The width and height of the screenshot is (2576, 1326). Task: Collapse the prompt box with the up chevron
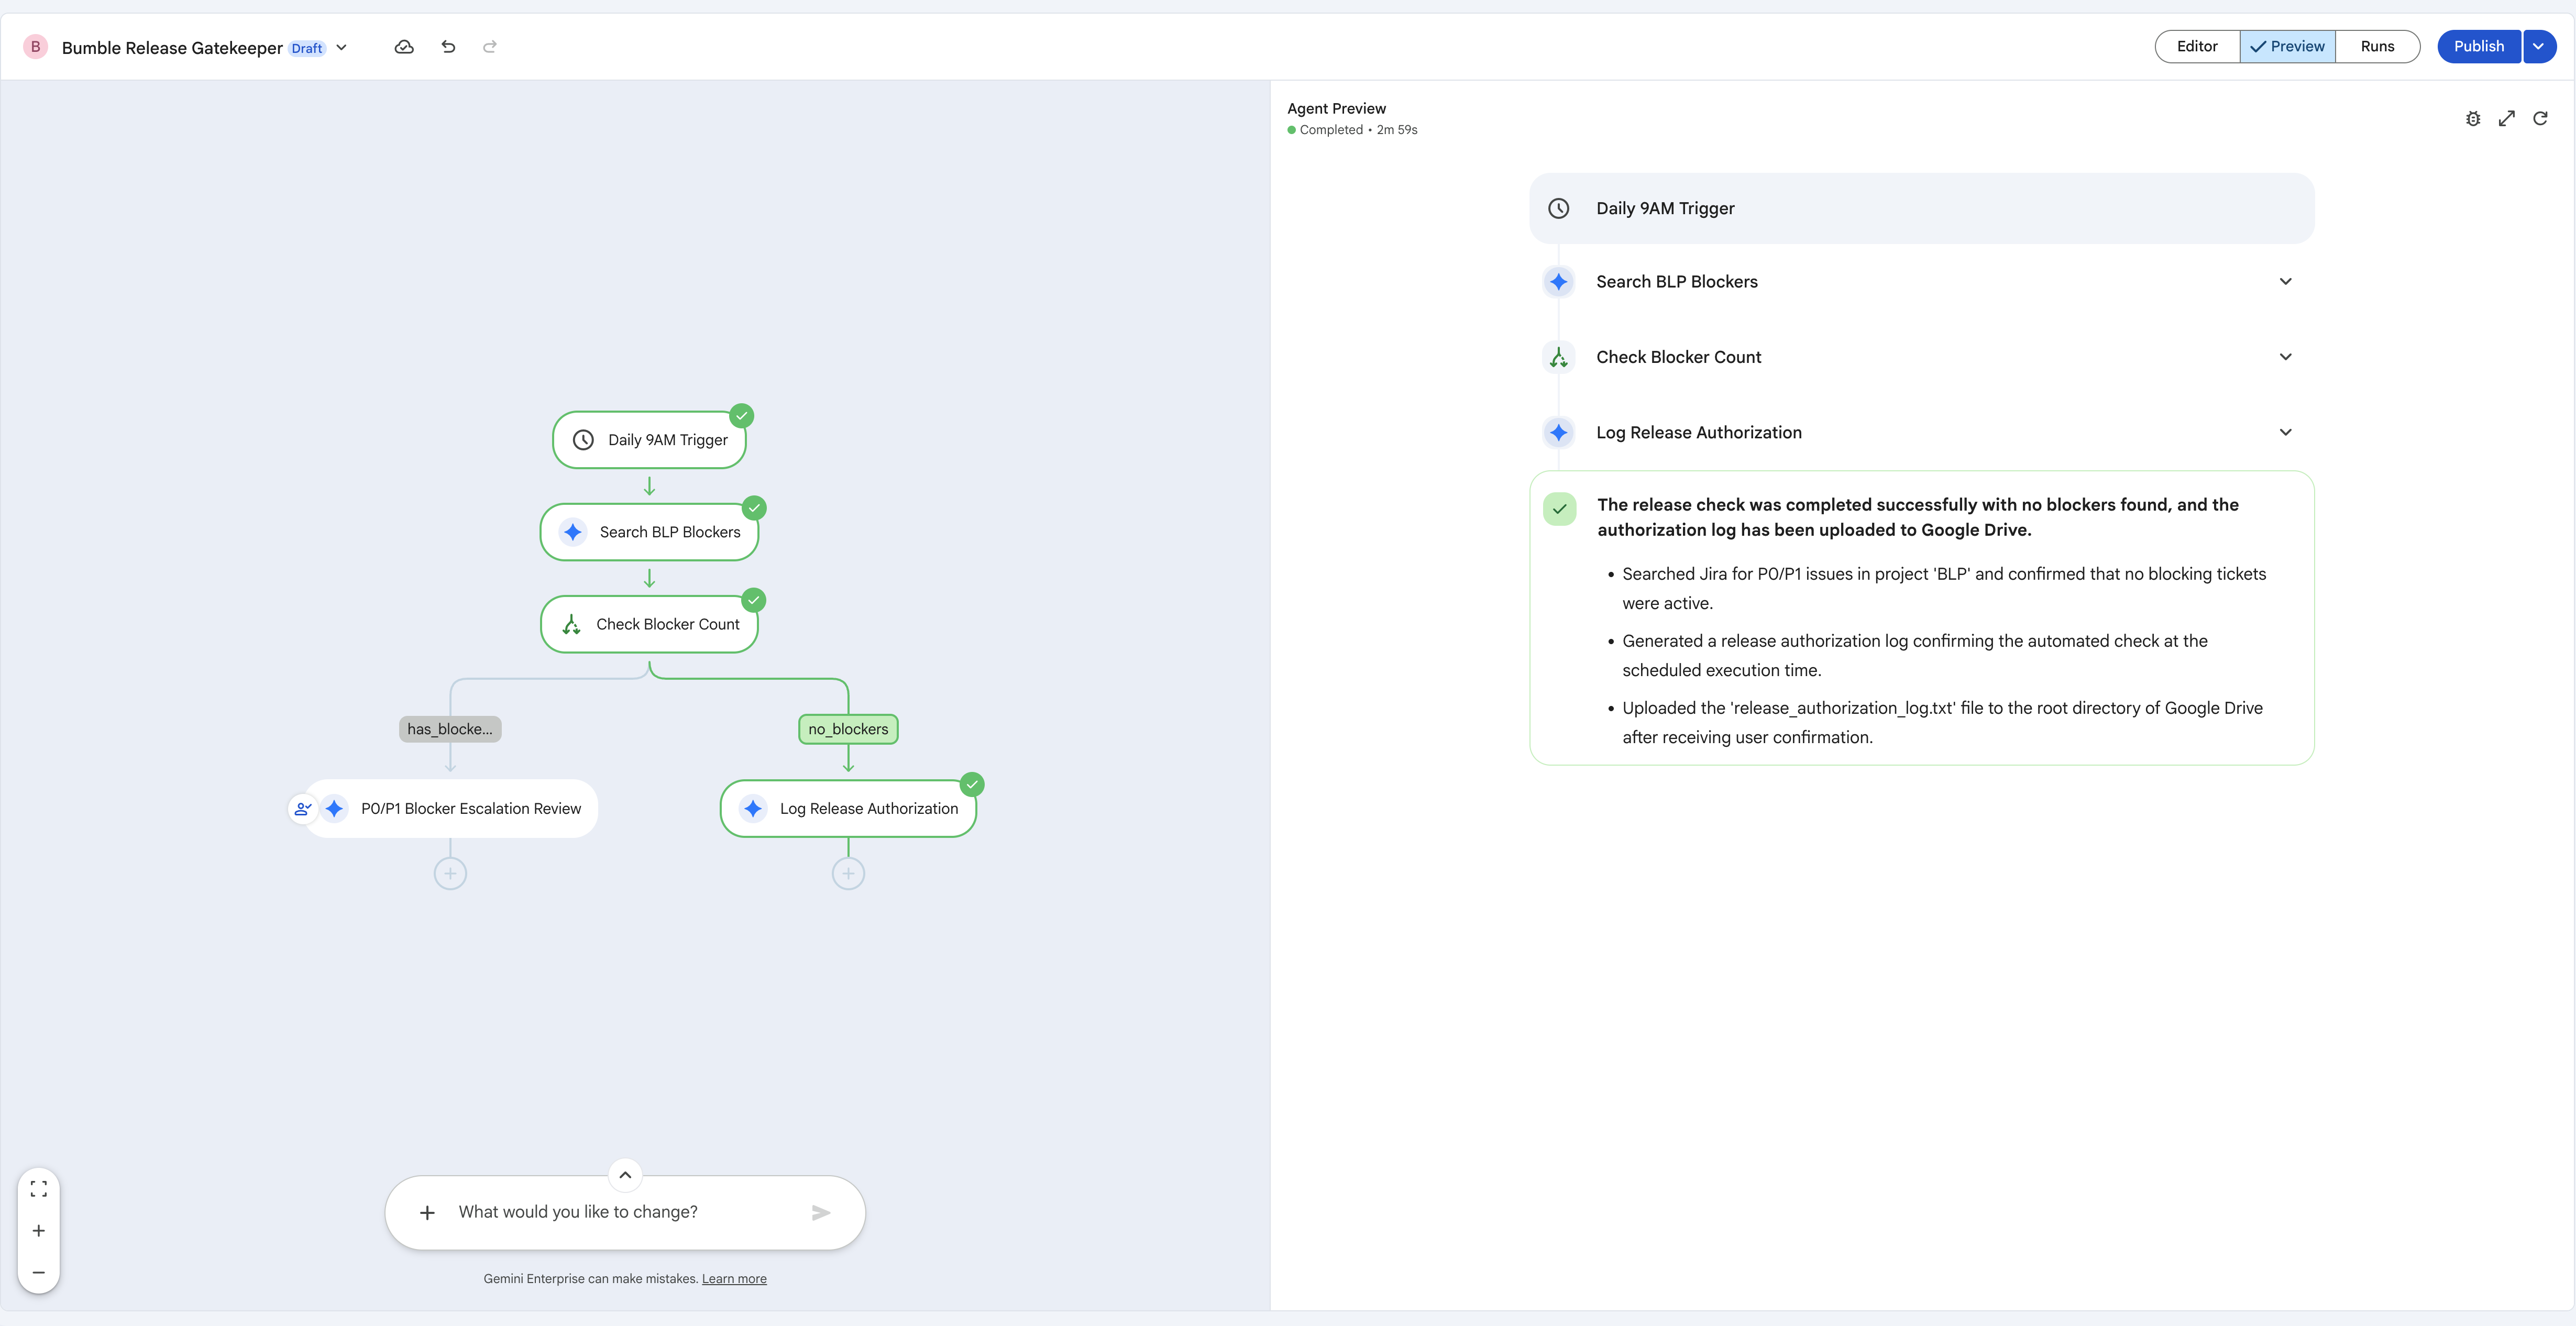[x=625, y=1176]
